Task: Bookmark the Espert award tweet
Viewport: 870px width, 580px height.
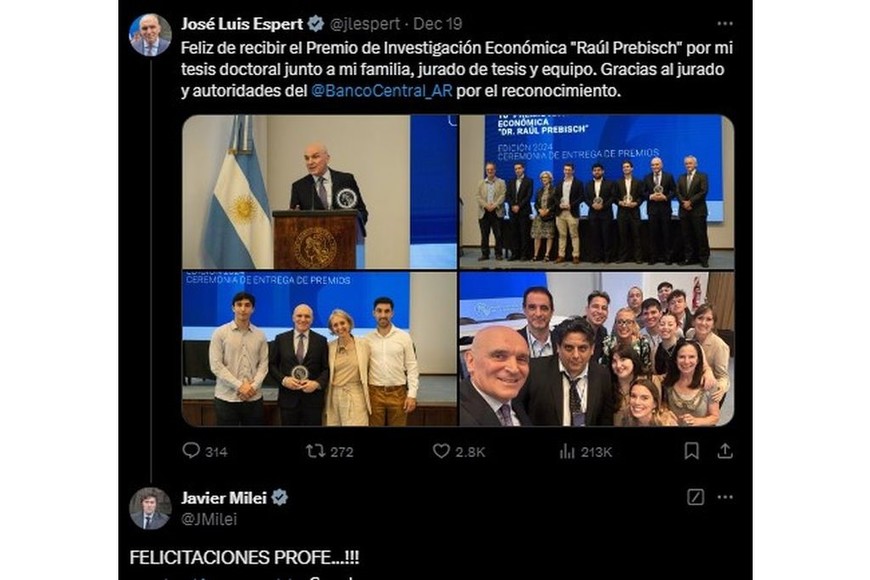Action: 691,451
